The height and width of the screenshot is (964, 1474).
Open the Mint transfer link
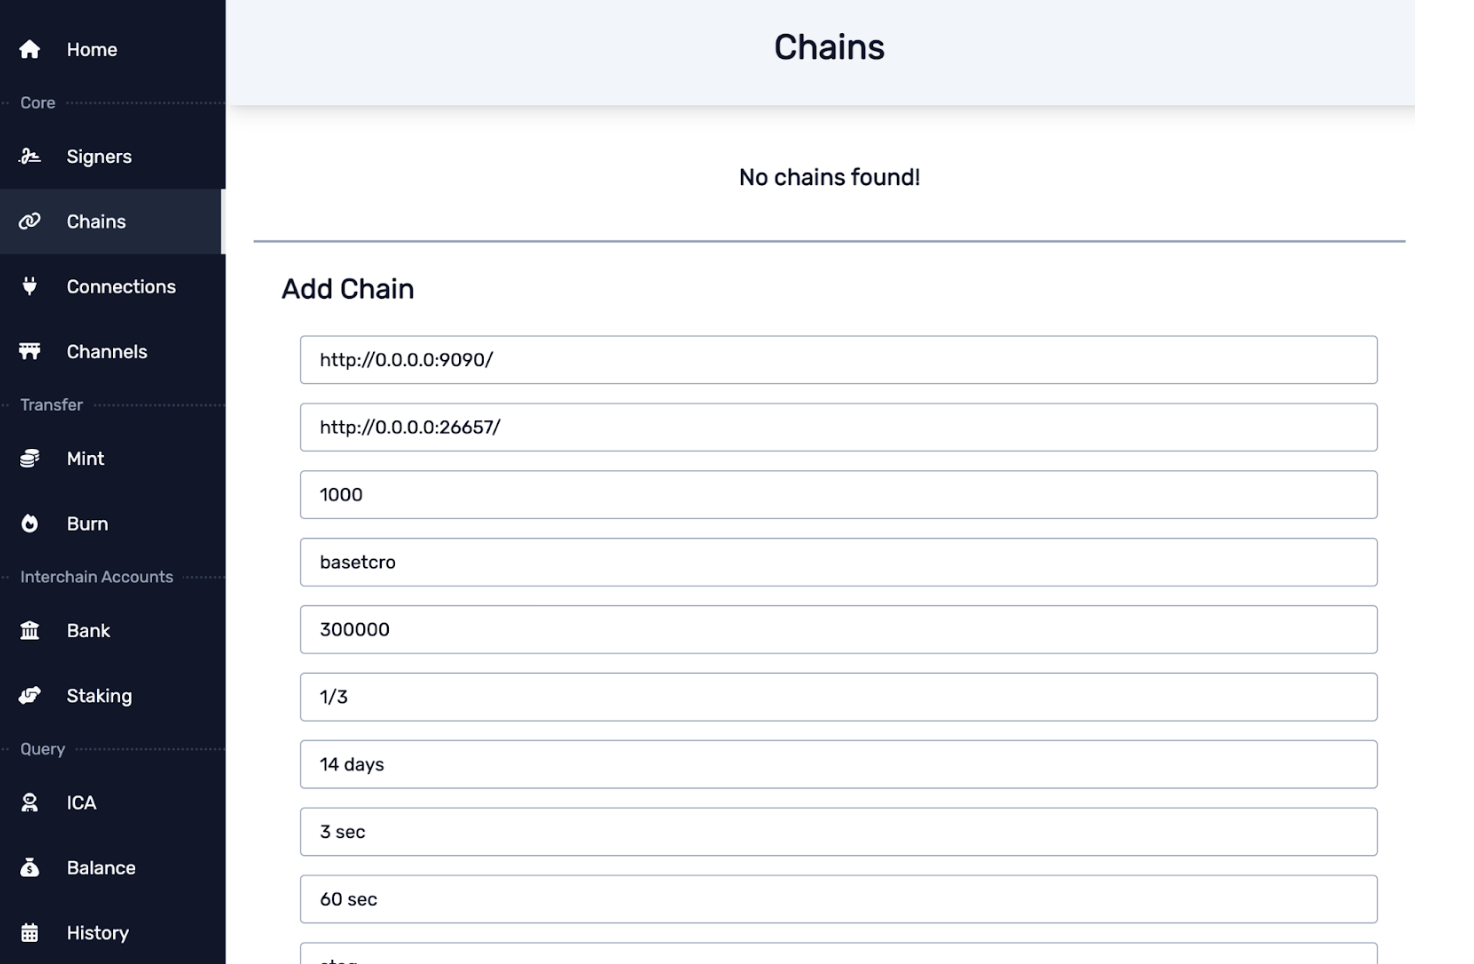(x=85, y=458)
